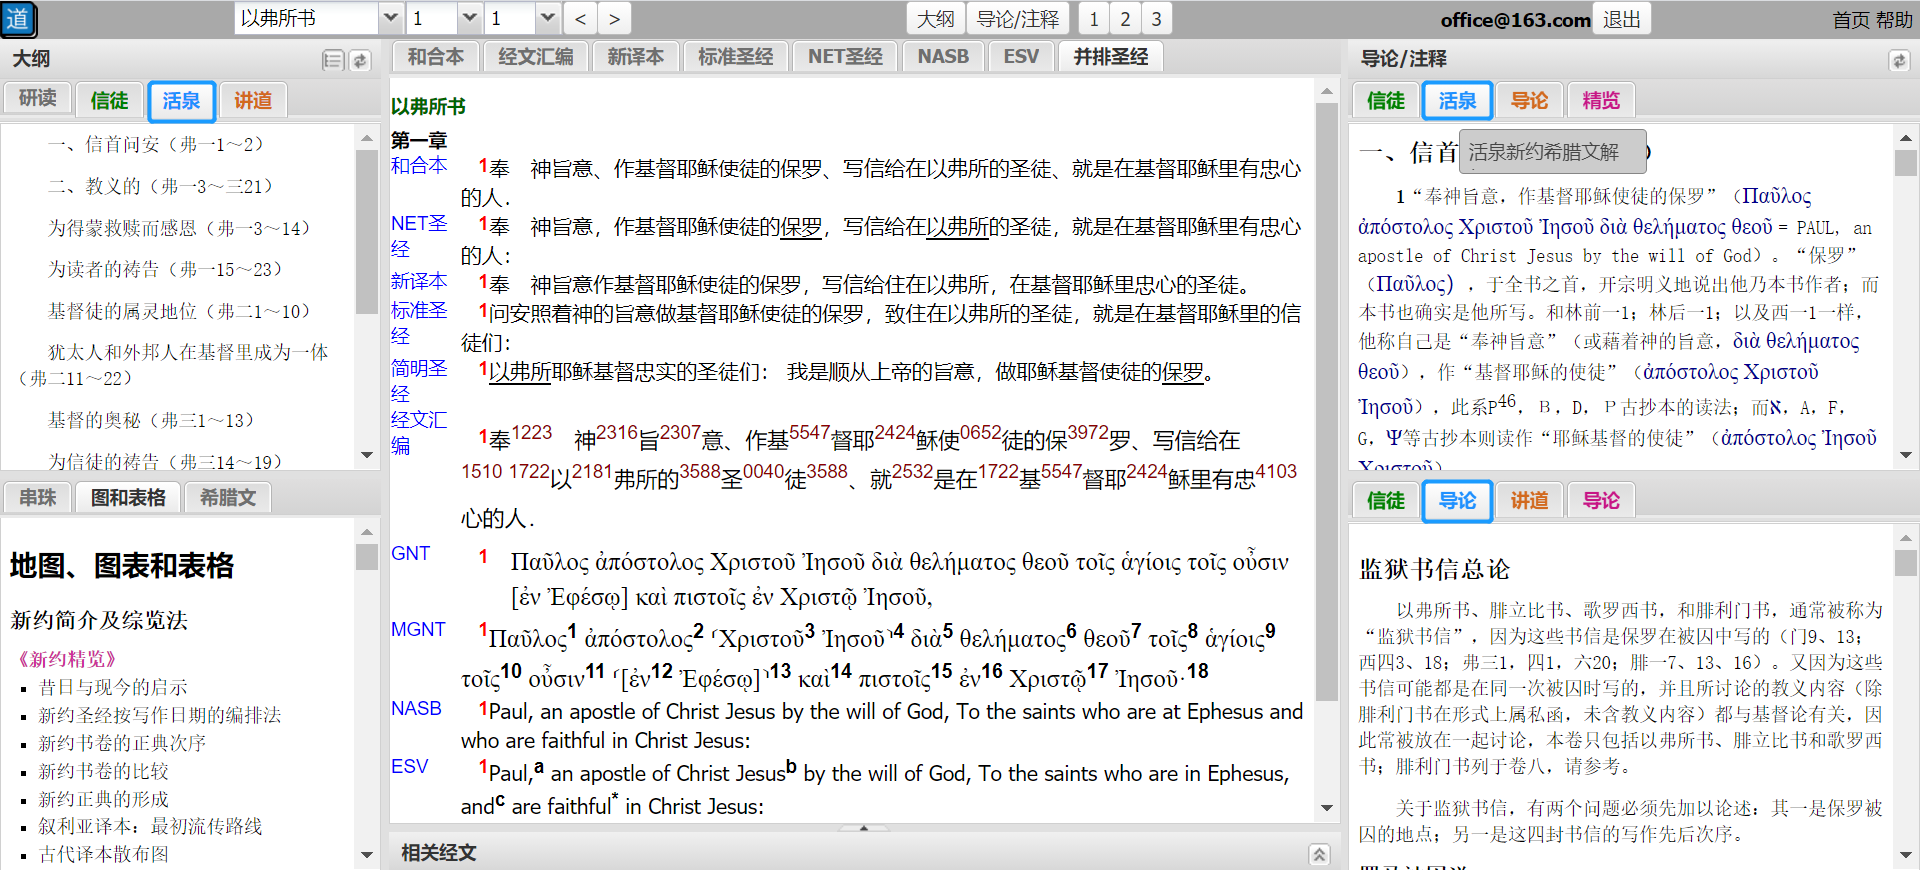Select outline item 基督的奥秘（弗三1～13）
Viewport: 1920px width, 870px height.
click(151, 421)
